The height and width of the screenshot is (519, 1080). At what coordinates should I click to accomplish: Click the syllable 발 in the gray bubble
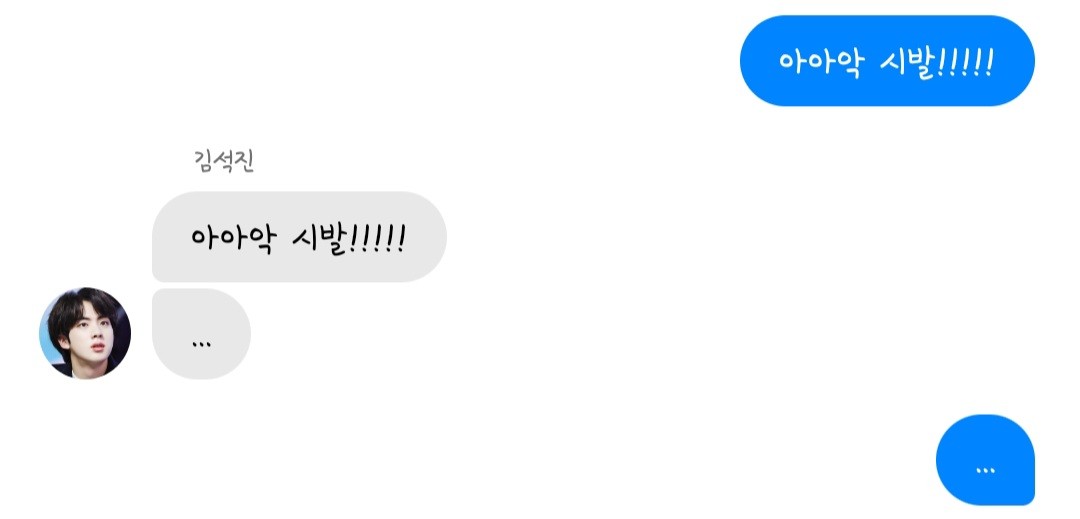[335, 240]
